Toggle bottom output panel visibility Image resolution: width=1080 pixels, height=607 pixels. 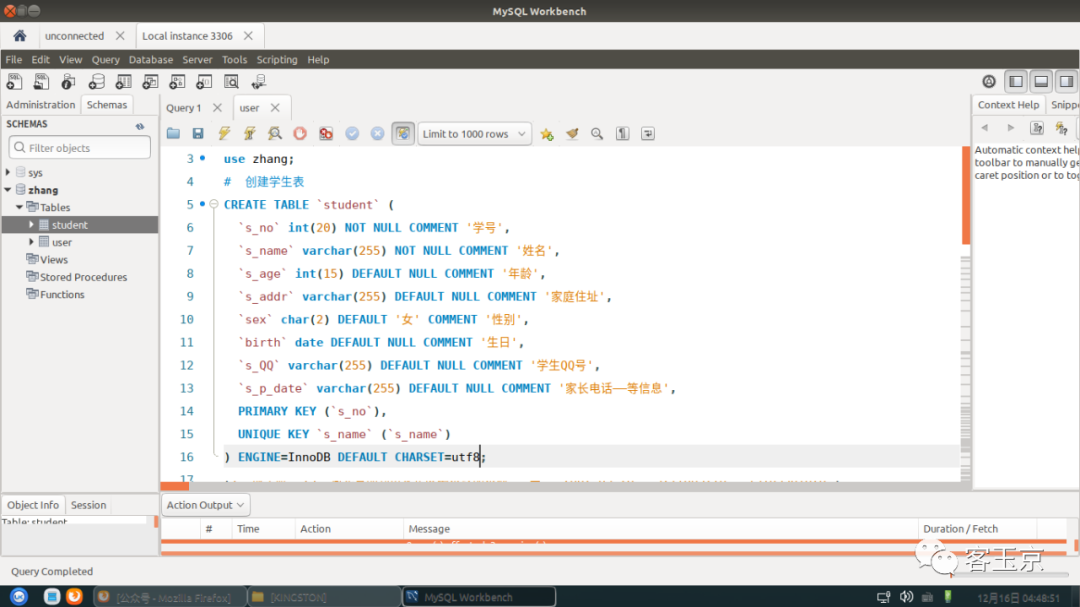tap(1041, 81)
